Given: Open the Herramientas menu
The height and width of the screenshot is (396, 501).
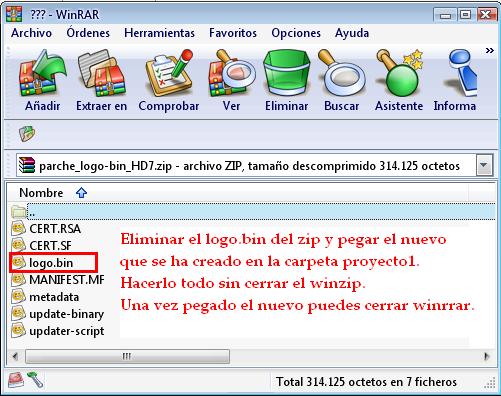Looking at the screenshot, I should point(159,33).
